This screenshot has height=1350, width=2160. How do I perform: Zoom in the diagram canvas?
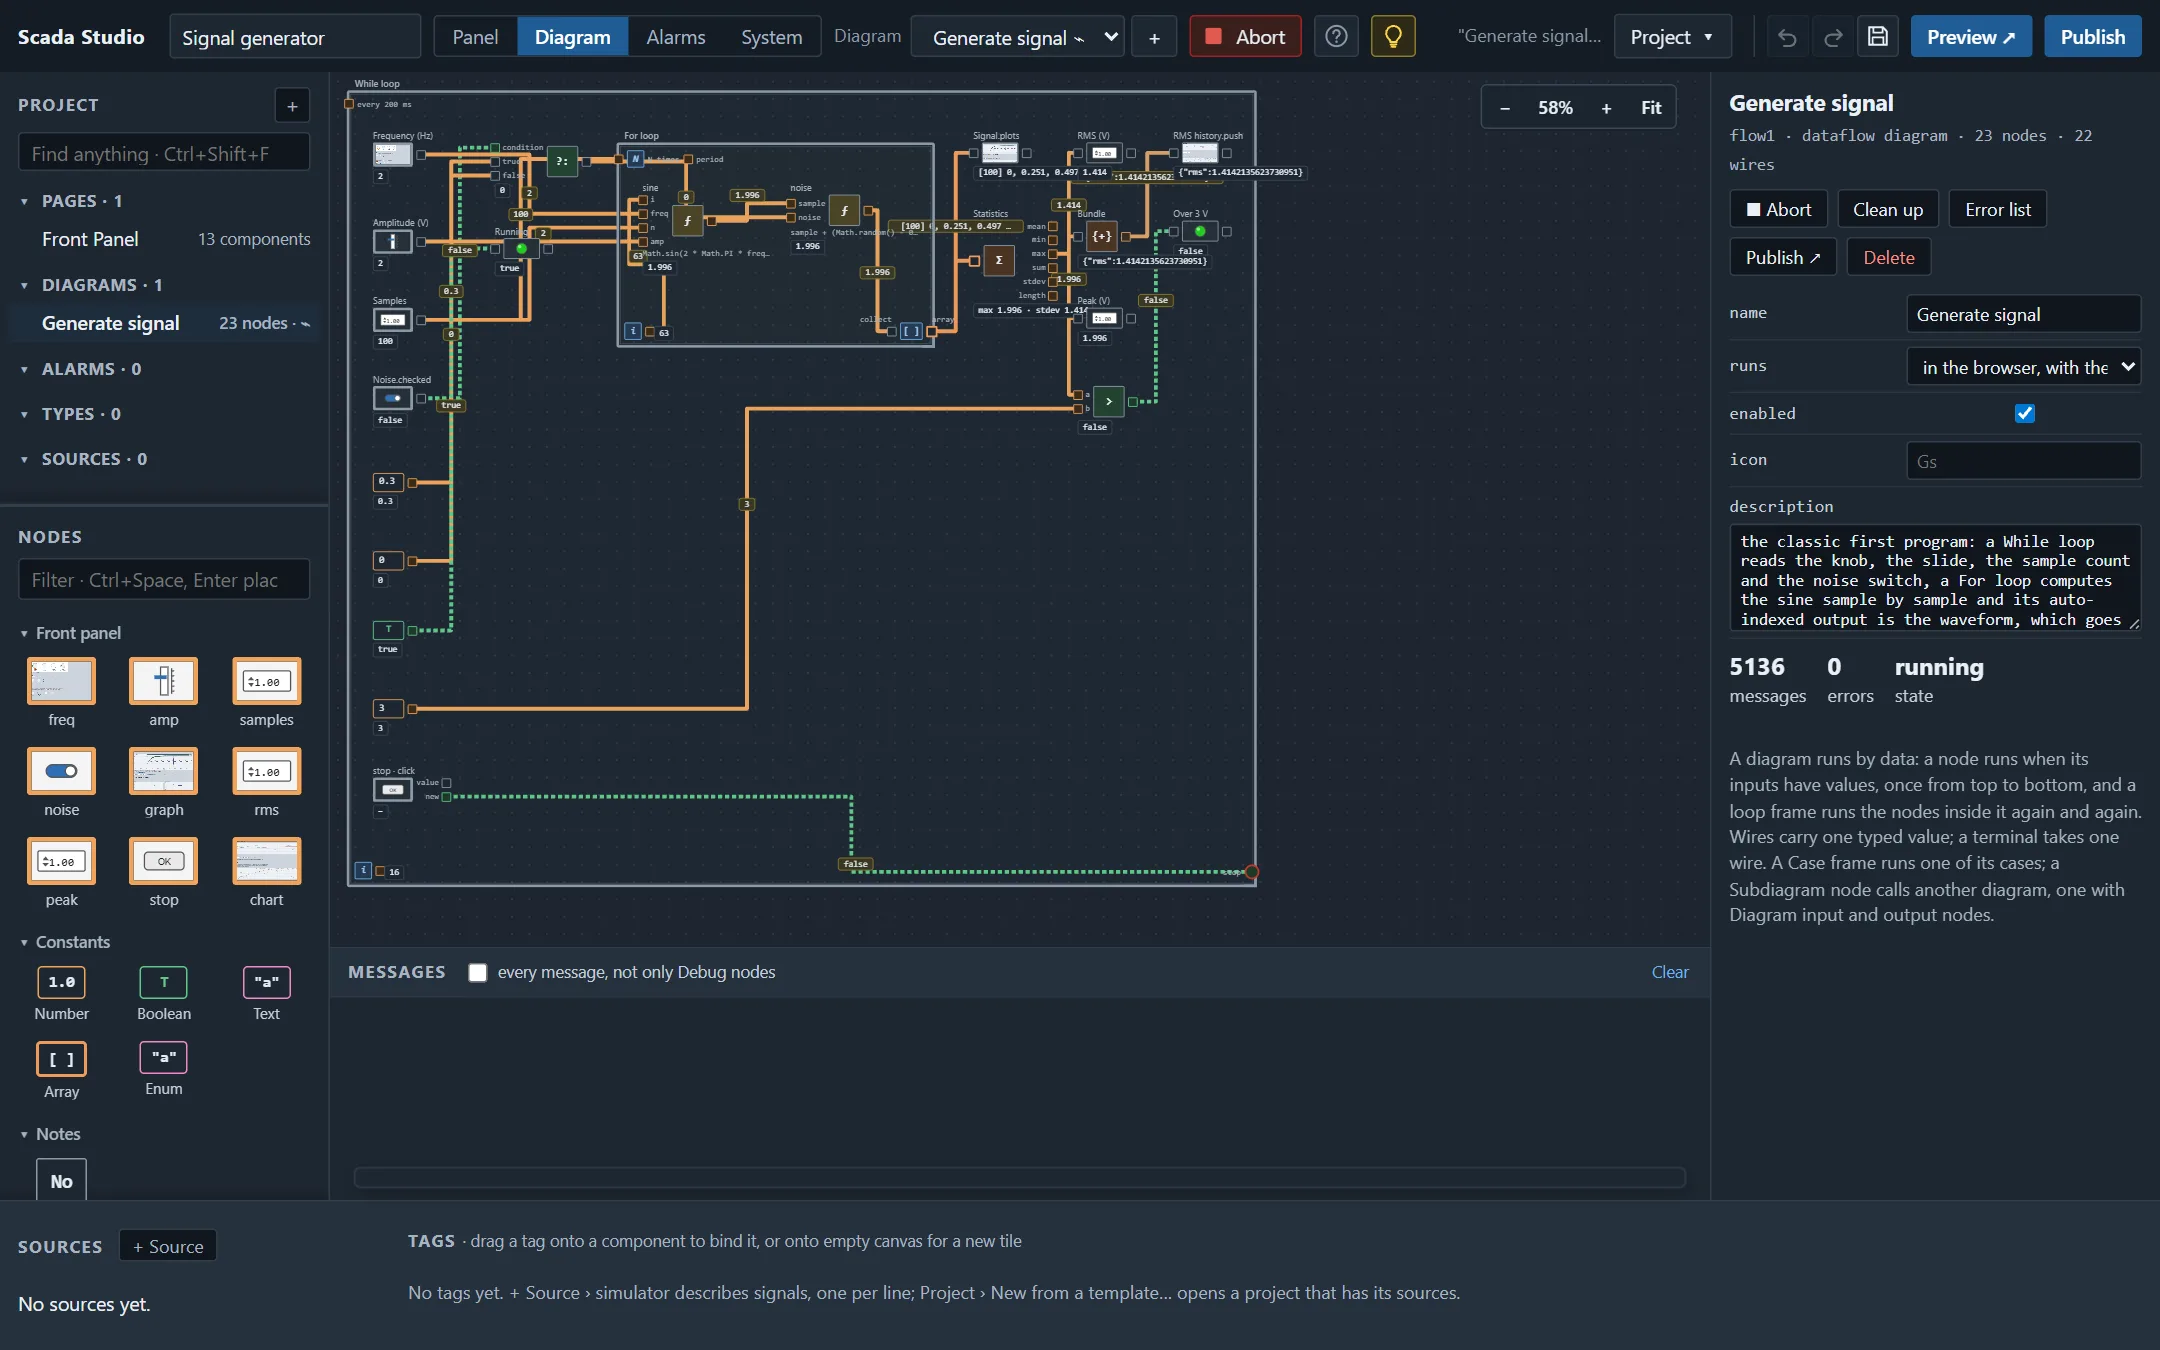click(x=1606, y=108)
